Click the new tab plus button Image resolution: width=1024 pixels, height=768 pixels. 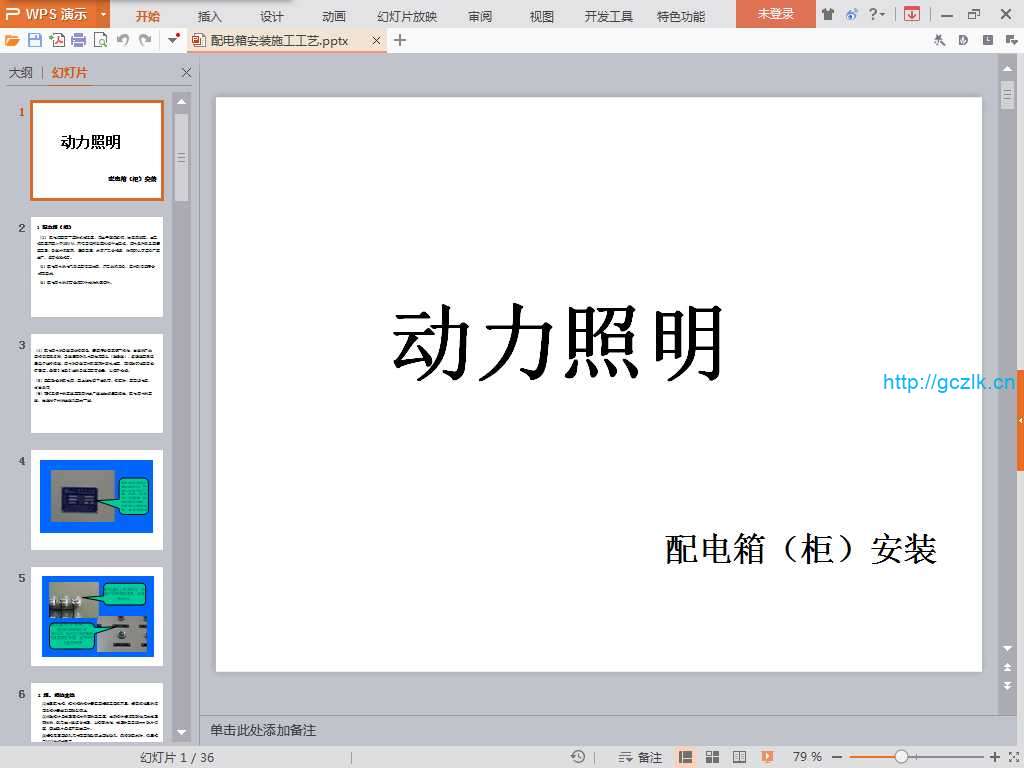(400, 40)
